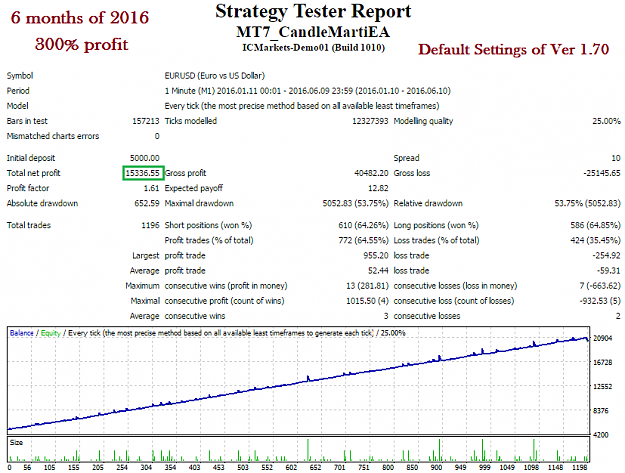Select consecutive profit value 1015.50 (4)
This screenshot has height=473, width=625.
pos(367,301)
